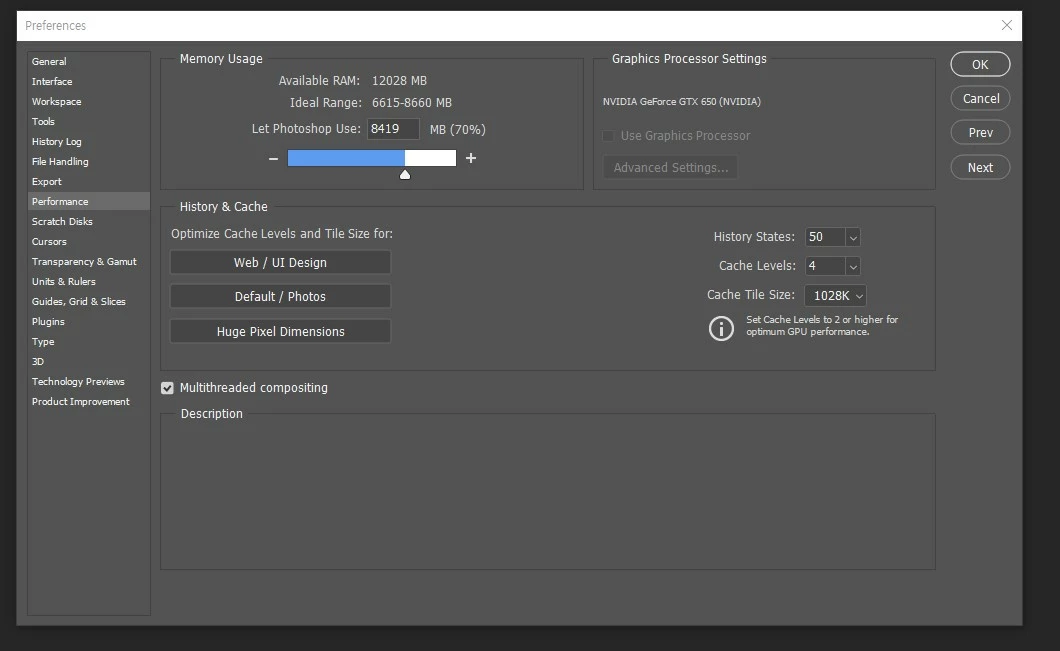
Task: Apply Huge Pixel Dimensions preset
Action: pos(280,331)
